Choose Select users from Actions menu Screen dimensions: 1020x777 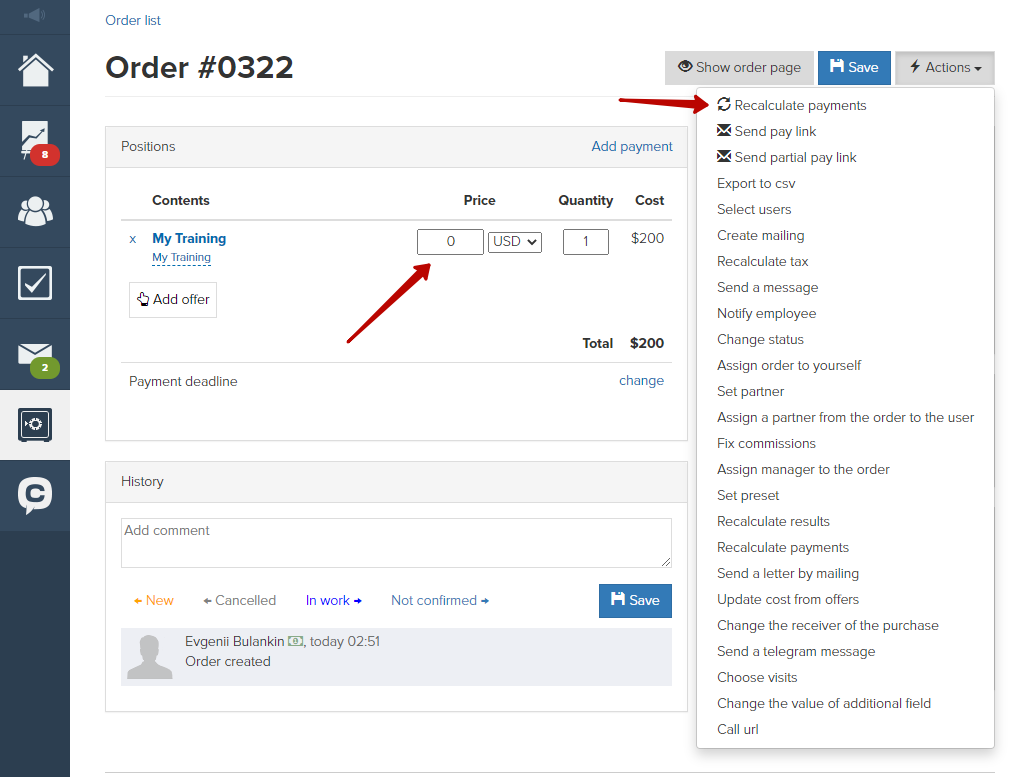click(754, 209)
